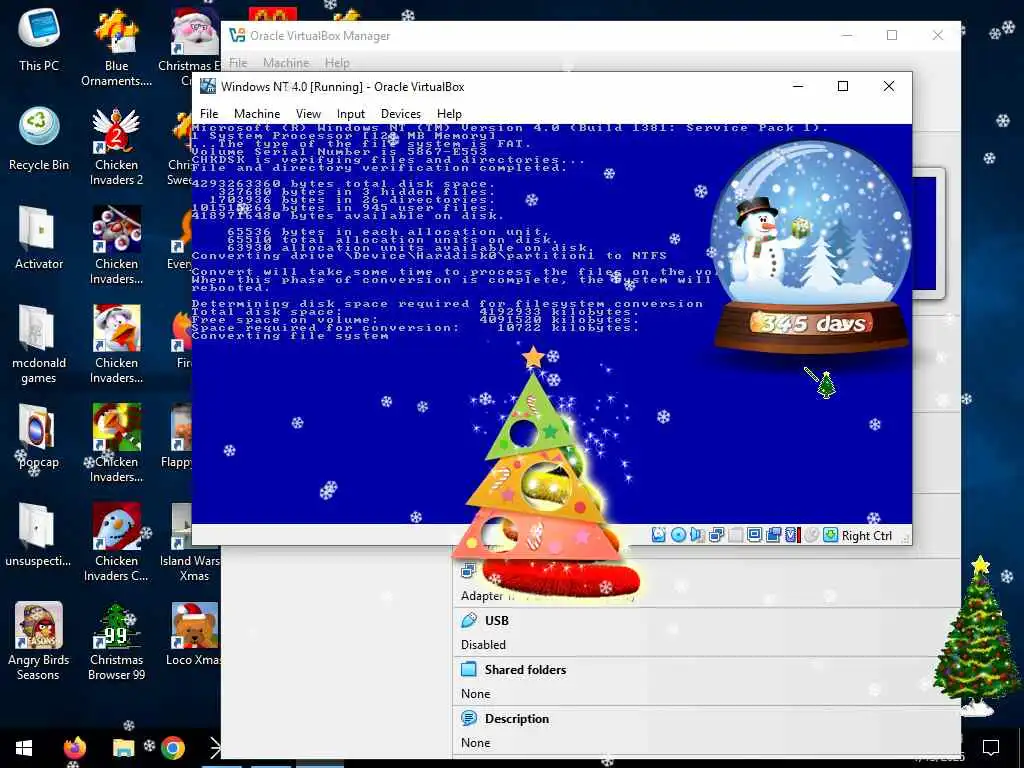Click the Oracle VirtualBox Manager logo icon
1024x768 pixels.
pyautogui.click(x=237, y=35)
